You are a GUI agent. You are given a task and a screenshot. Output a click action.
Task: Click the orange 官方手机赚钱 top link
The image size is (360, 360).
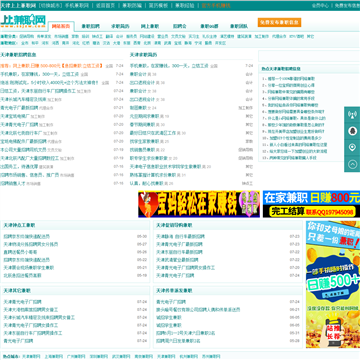[216, 5]
